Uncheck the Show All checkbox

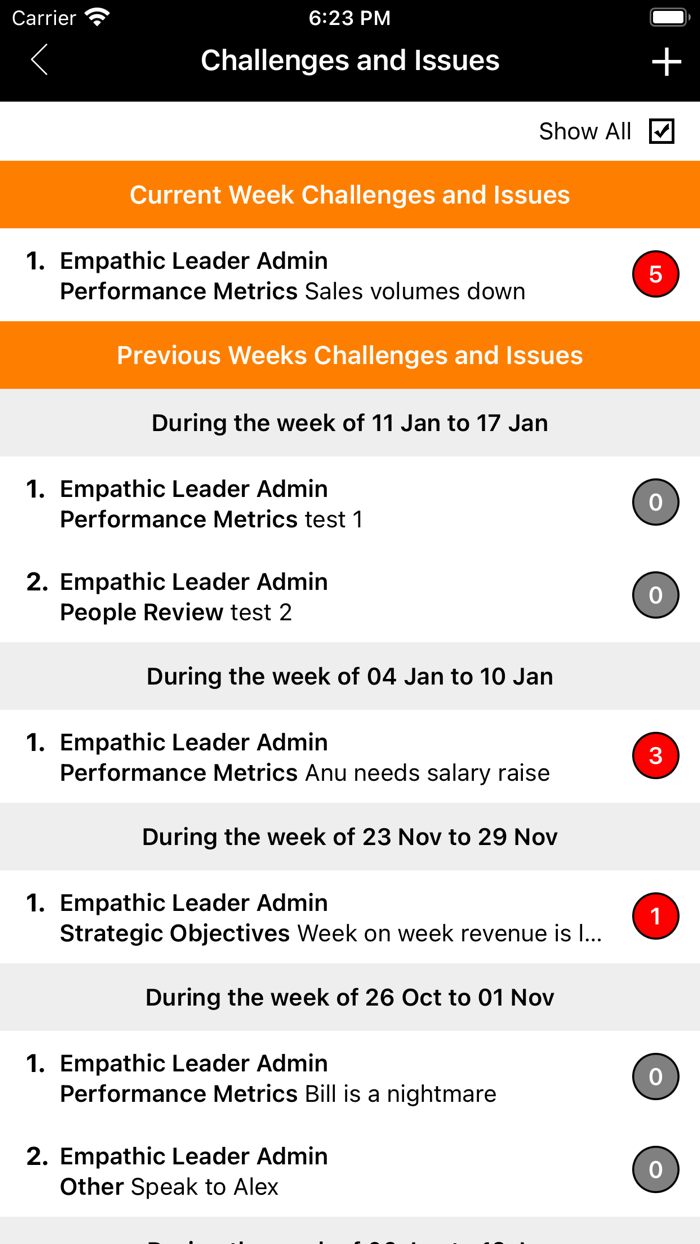[661, 131]
